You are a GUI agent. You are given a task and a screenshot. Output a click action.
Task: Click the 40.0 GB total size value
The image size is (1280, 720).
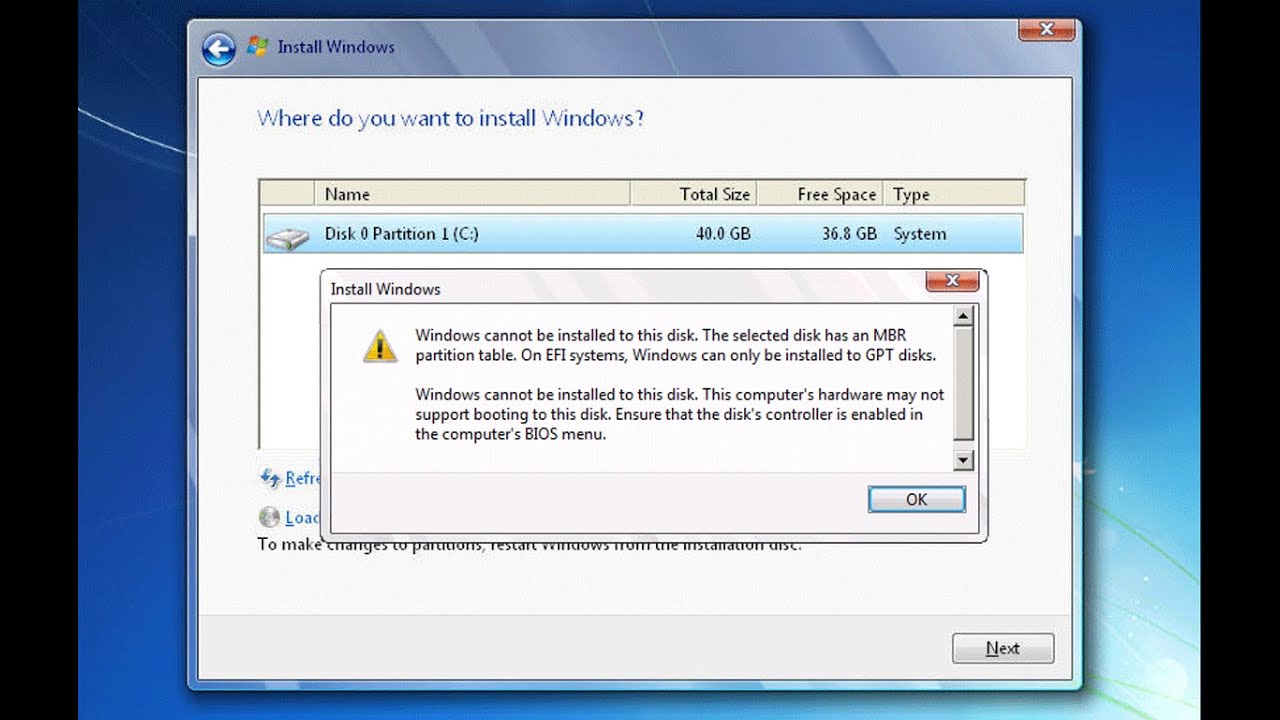tap(723, 234)
